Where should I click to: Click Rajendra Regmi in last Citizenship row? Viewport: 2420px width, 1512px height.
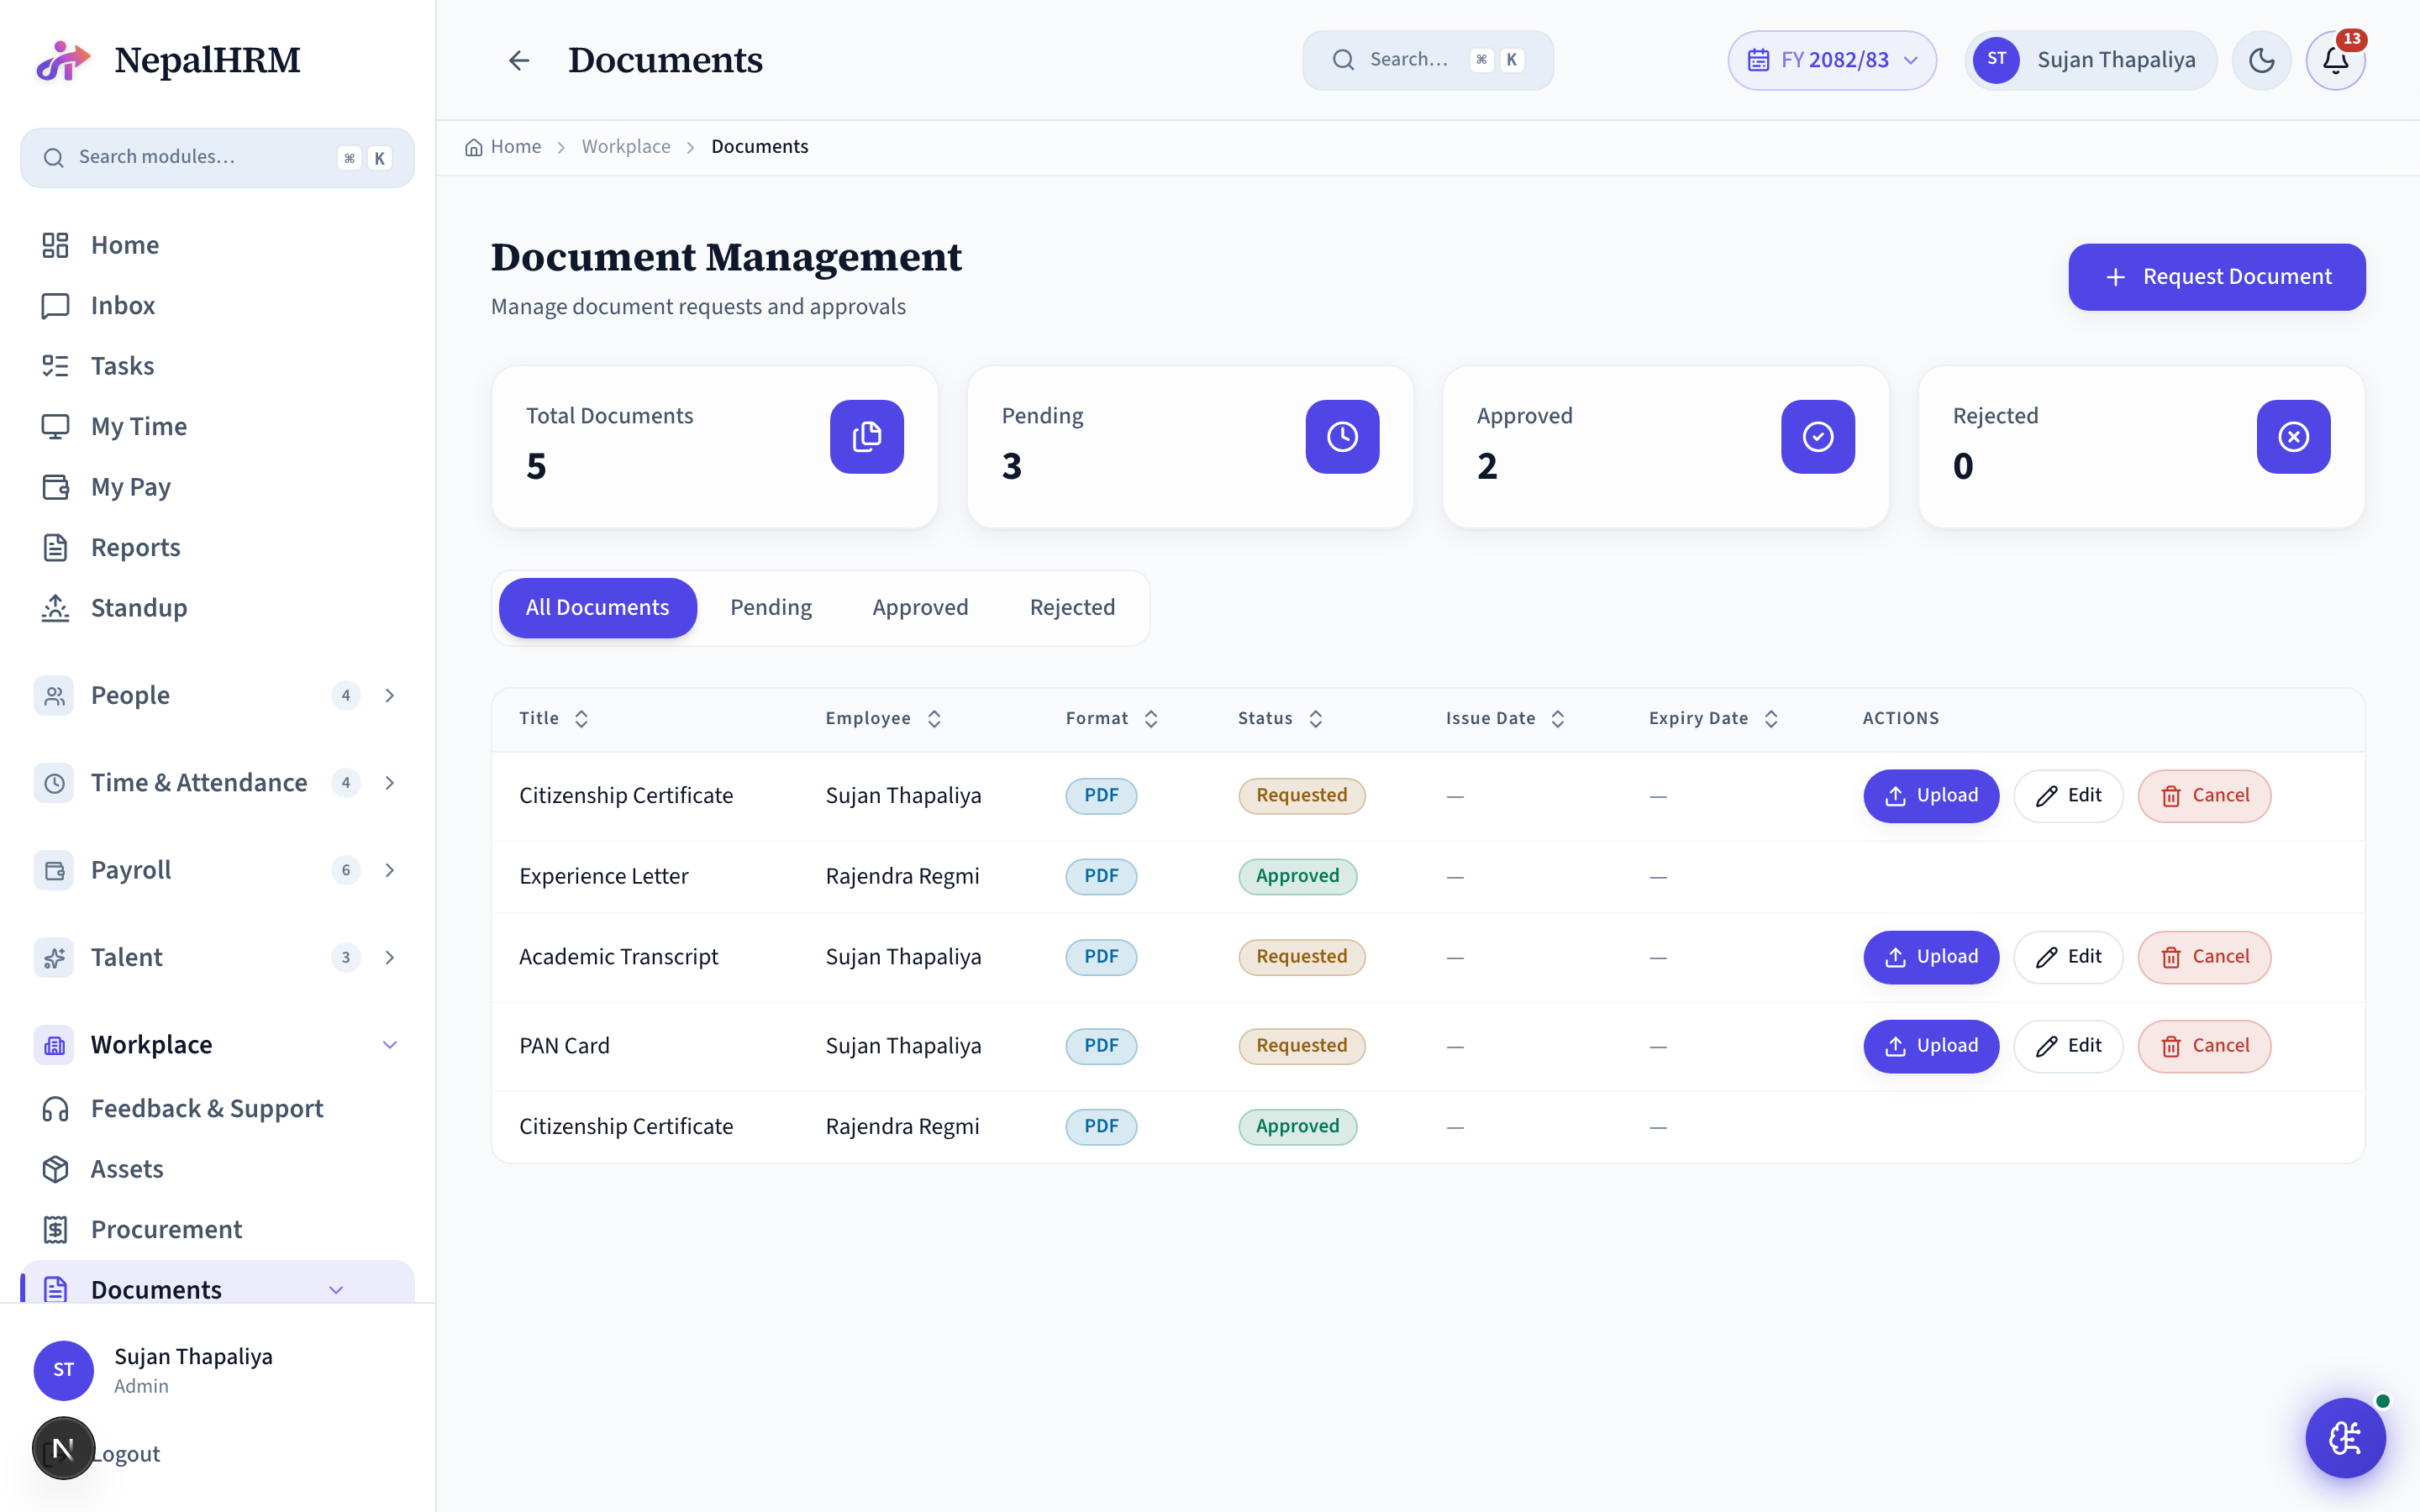[x=902, y=1127]
